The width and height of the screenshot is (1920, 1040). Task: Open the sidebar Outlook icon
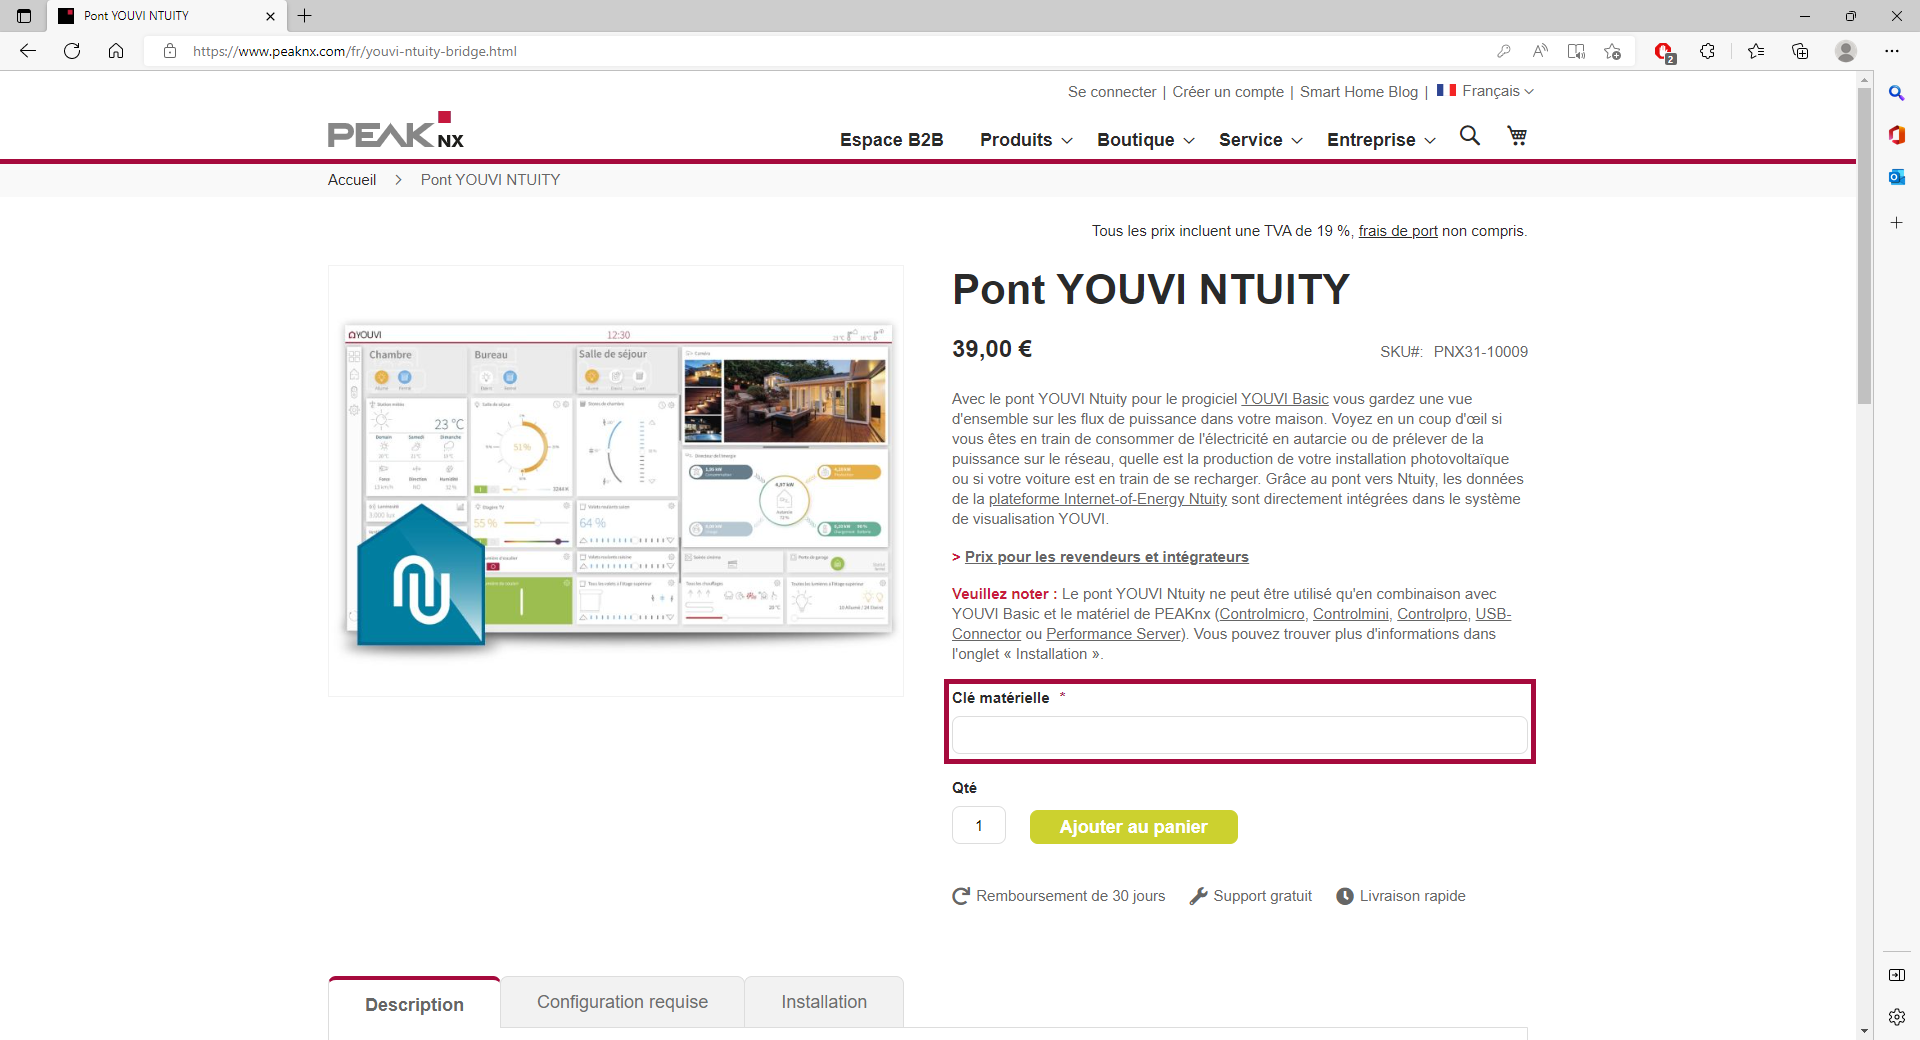pos(1896,177)
